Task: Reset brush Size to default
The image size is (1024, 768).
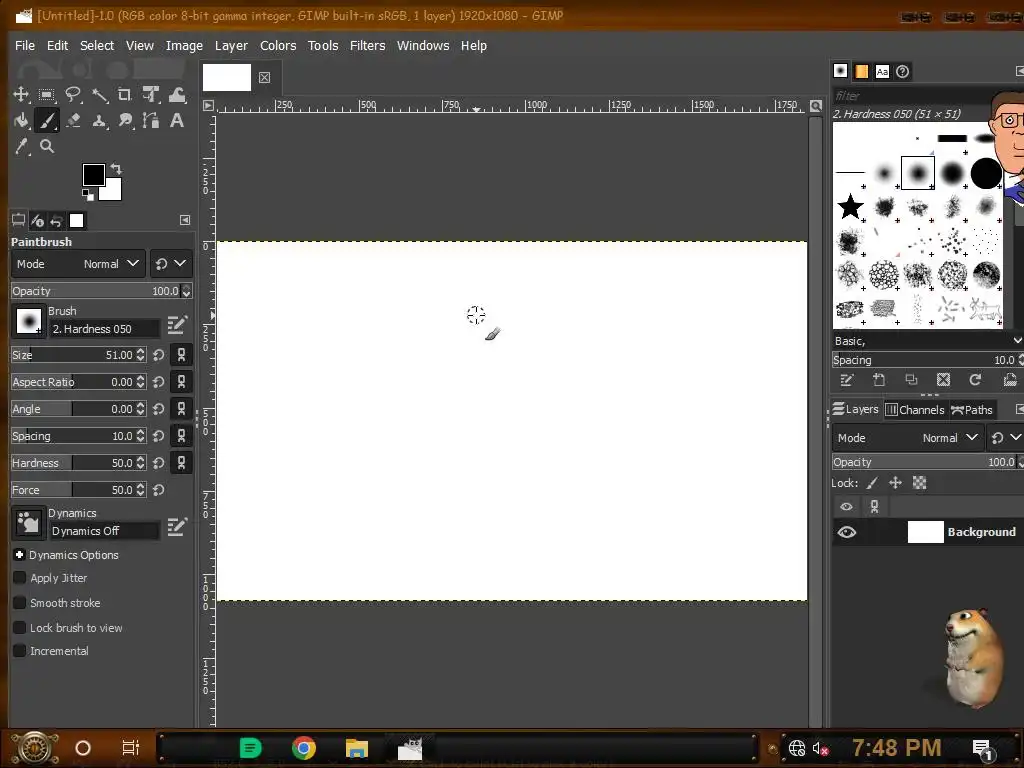Action: 159,355
